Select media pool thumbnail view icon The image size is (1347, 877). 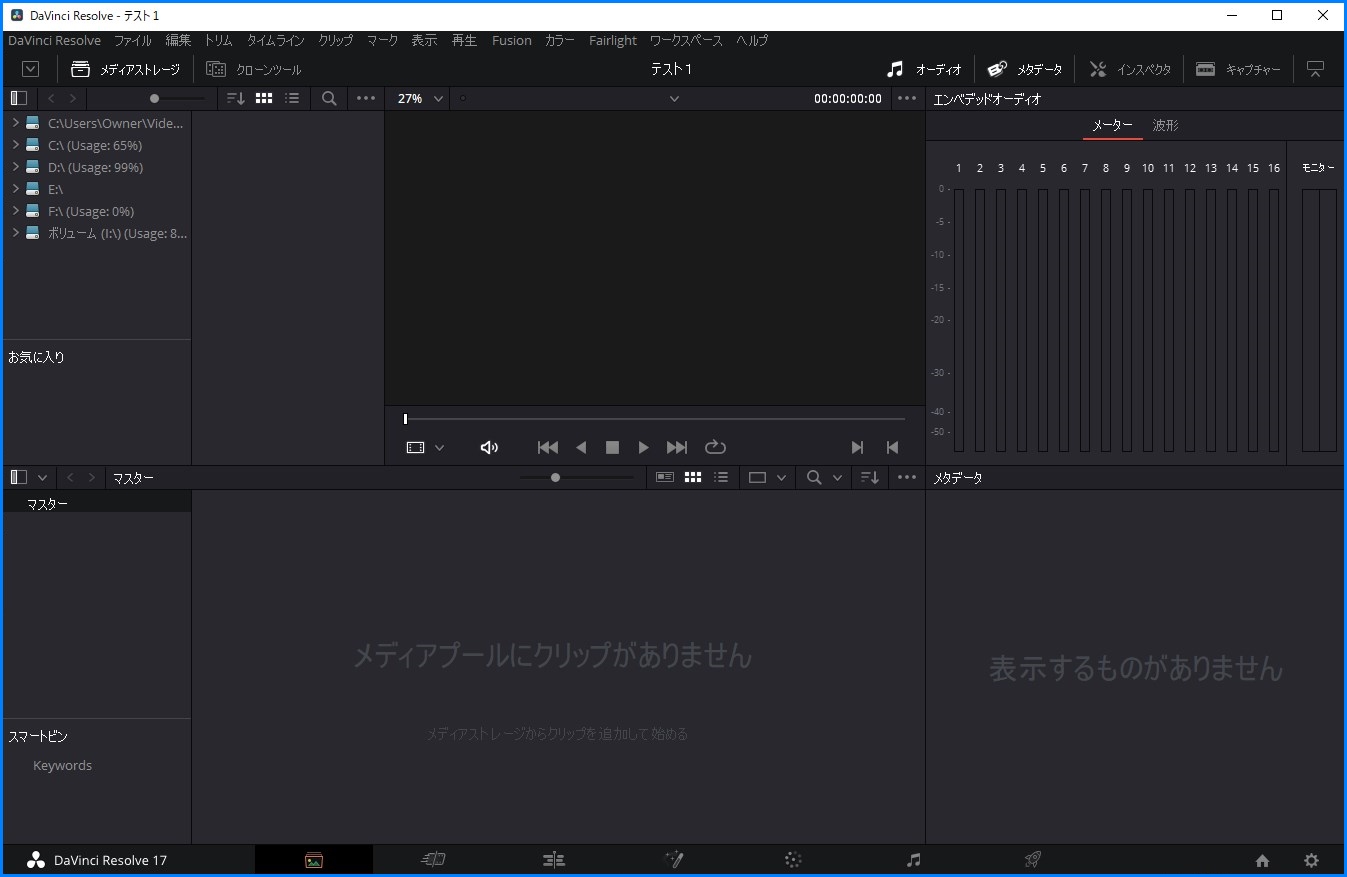[x=693, y=478]
